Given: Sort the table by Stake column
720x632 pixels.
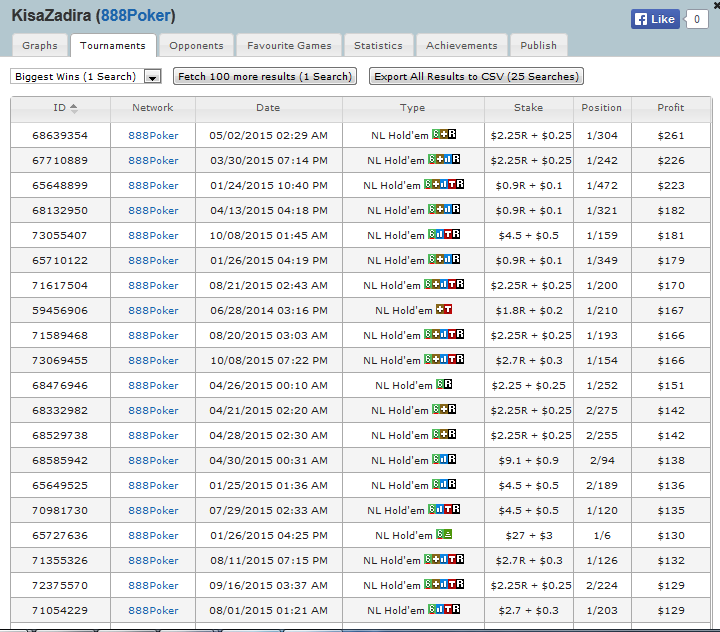Looking at the screenshot, I should coord(529,107).
